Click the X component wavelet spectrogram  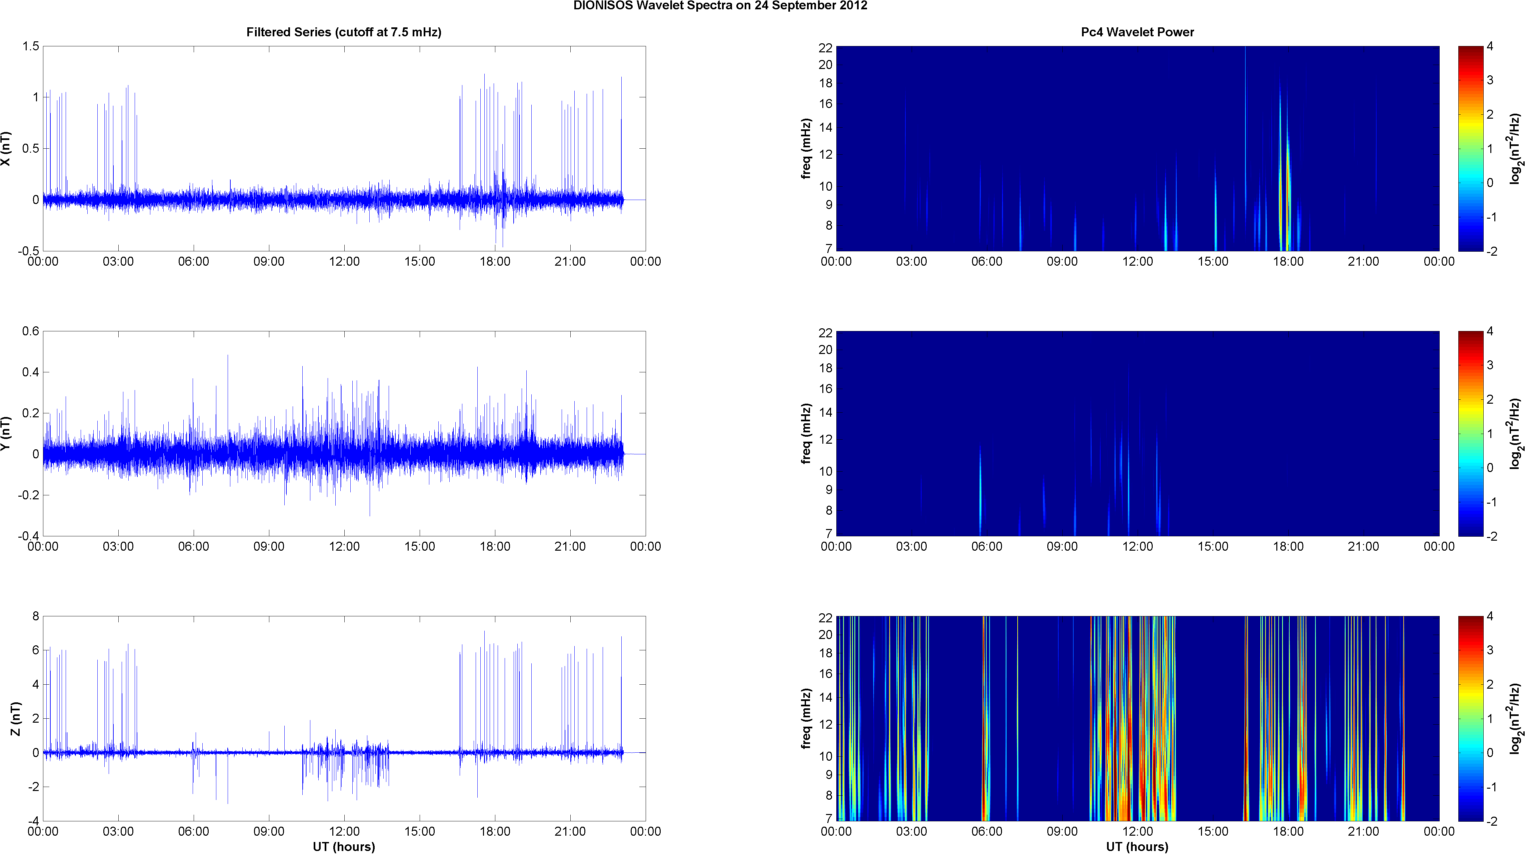point(1137,148)
